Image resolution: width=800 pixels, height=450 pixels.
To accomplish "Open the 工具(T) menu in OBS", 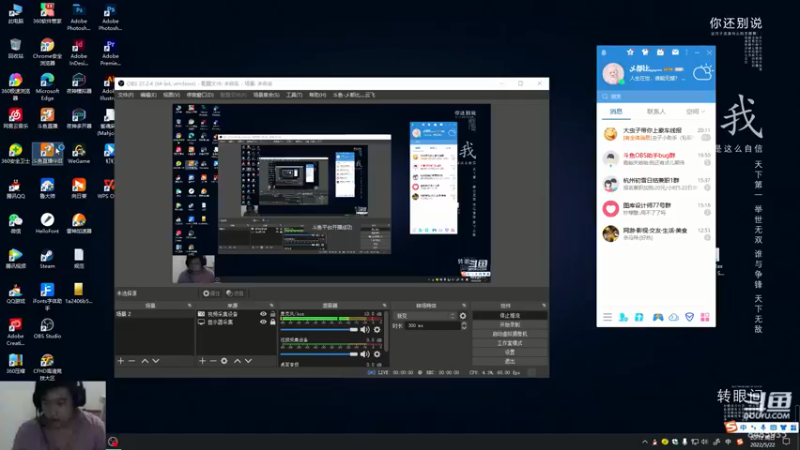I will (294, 95).
